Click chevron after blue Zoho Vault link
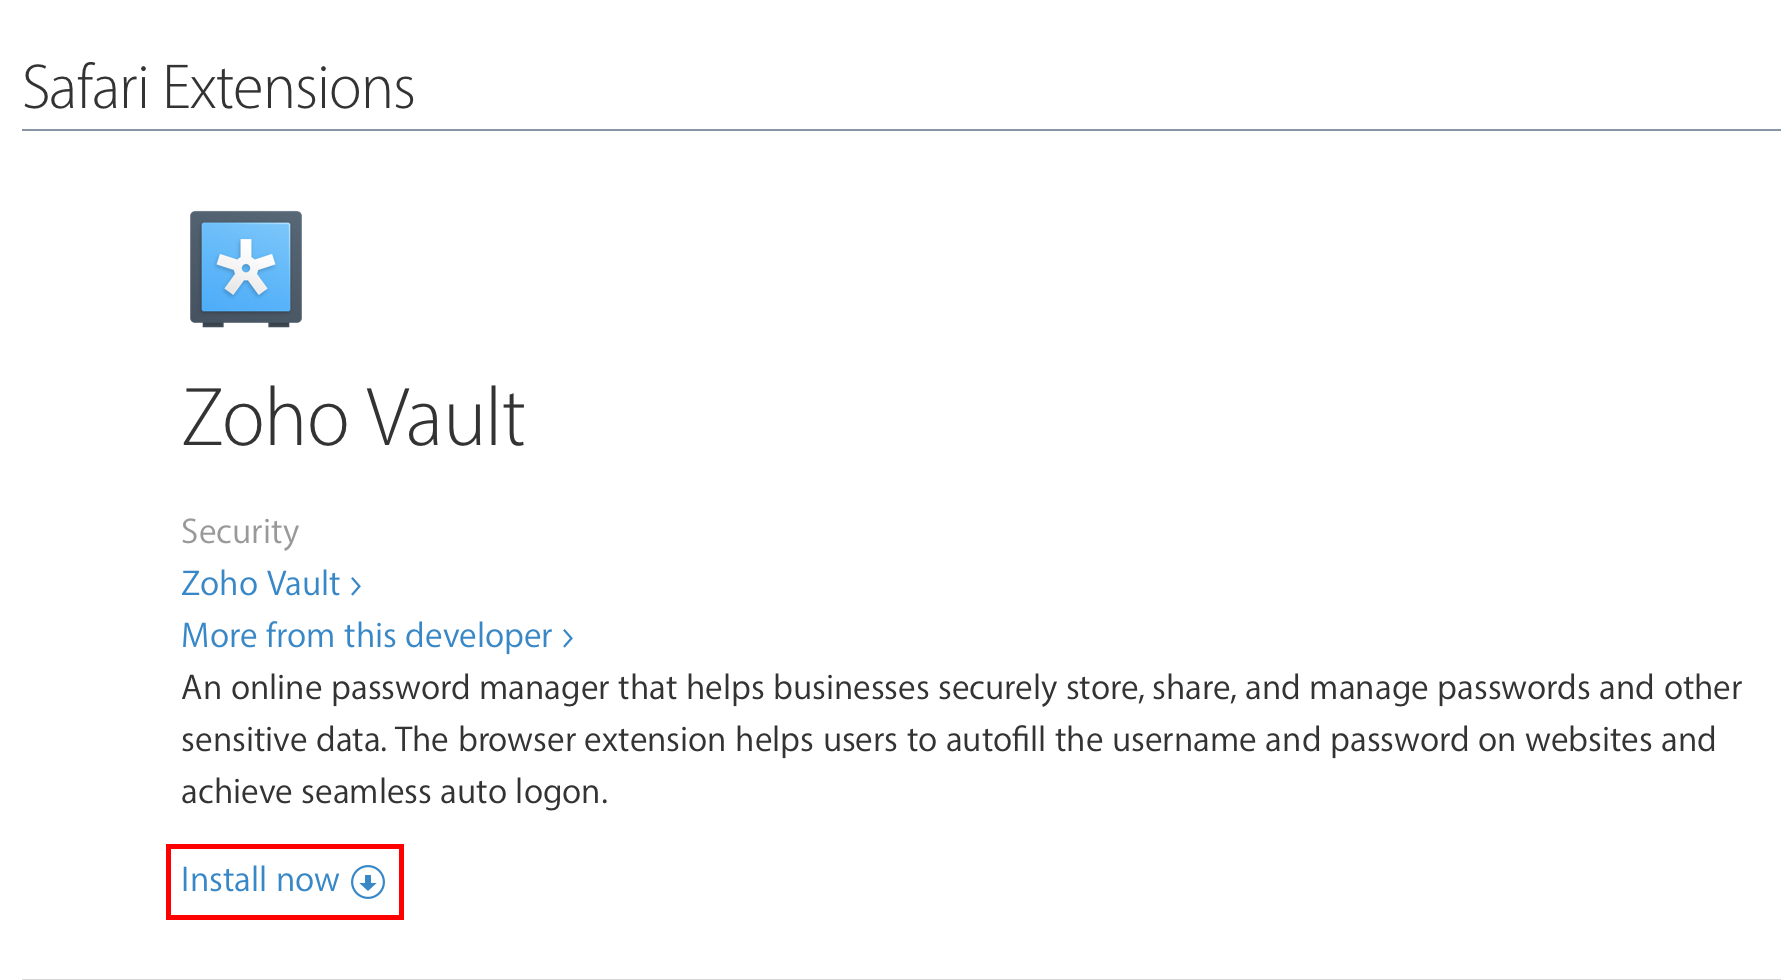 point(356,585)
